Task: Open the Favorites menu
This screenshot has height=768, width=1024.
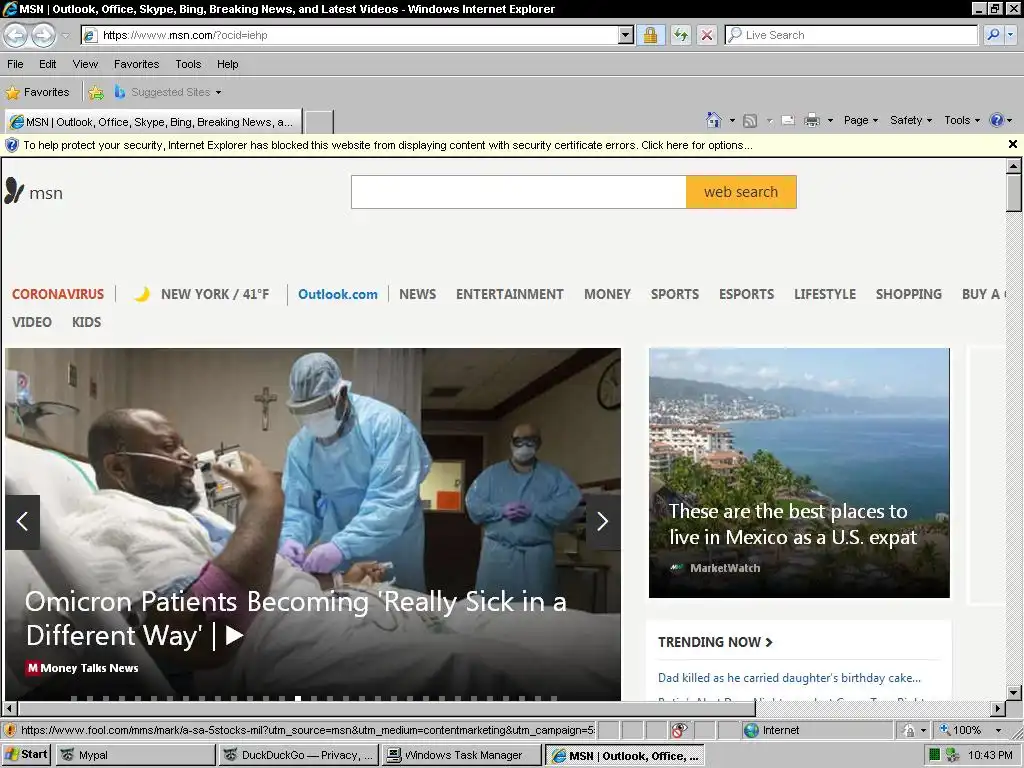Action: click(136, 64)
